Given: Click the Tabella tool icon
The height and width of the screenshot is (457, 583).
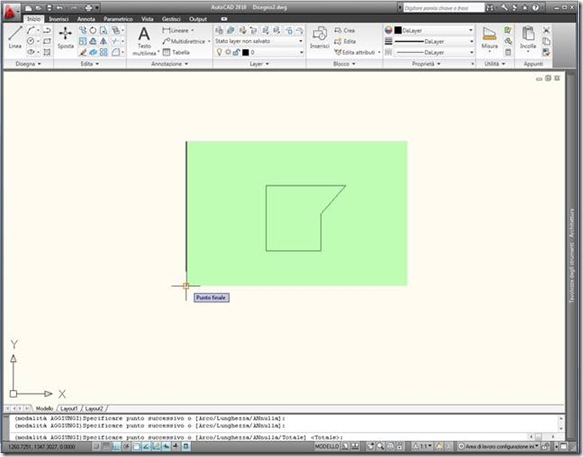Looking at the screenshot, I should 166,52.
